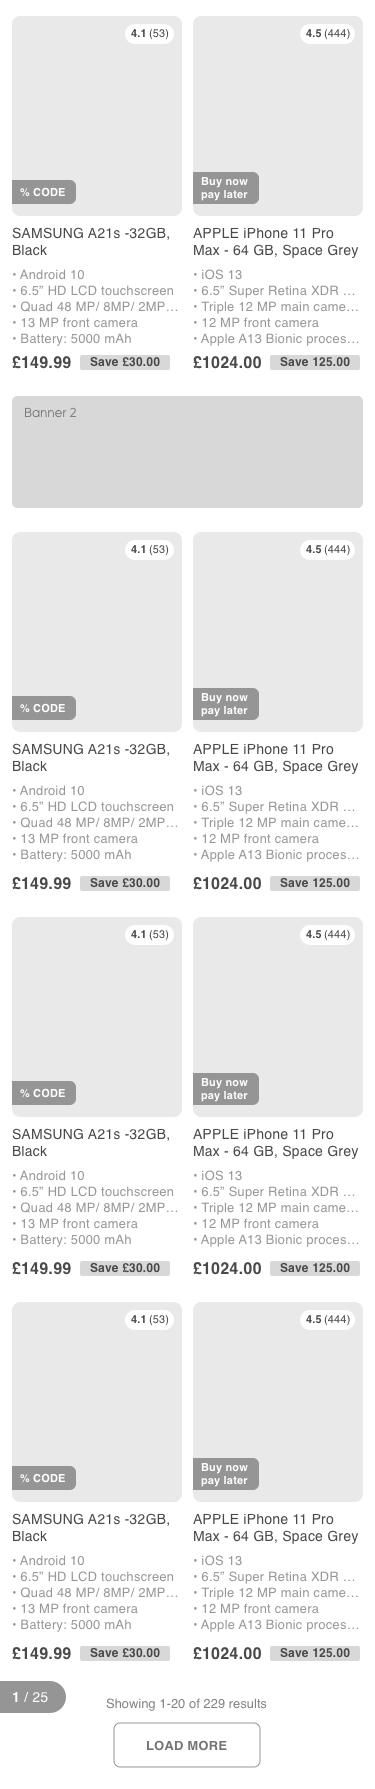Click the 4.1 (53) rating badge above Banner 2
375x1789 pixels.
pyautogui.click(x=150, y=33)
